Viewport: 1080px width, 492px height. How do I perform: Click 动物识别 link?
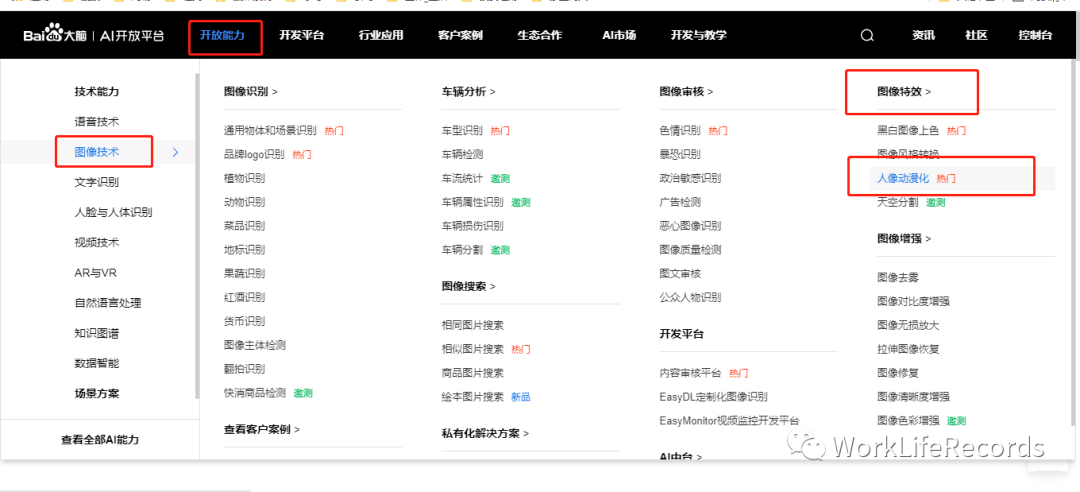tap(245, 202)
